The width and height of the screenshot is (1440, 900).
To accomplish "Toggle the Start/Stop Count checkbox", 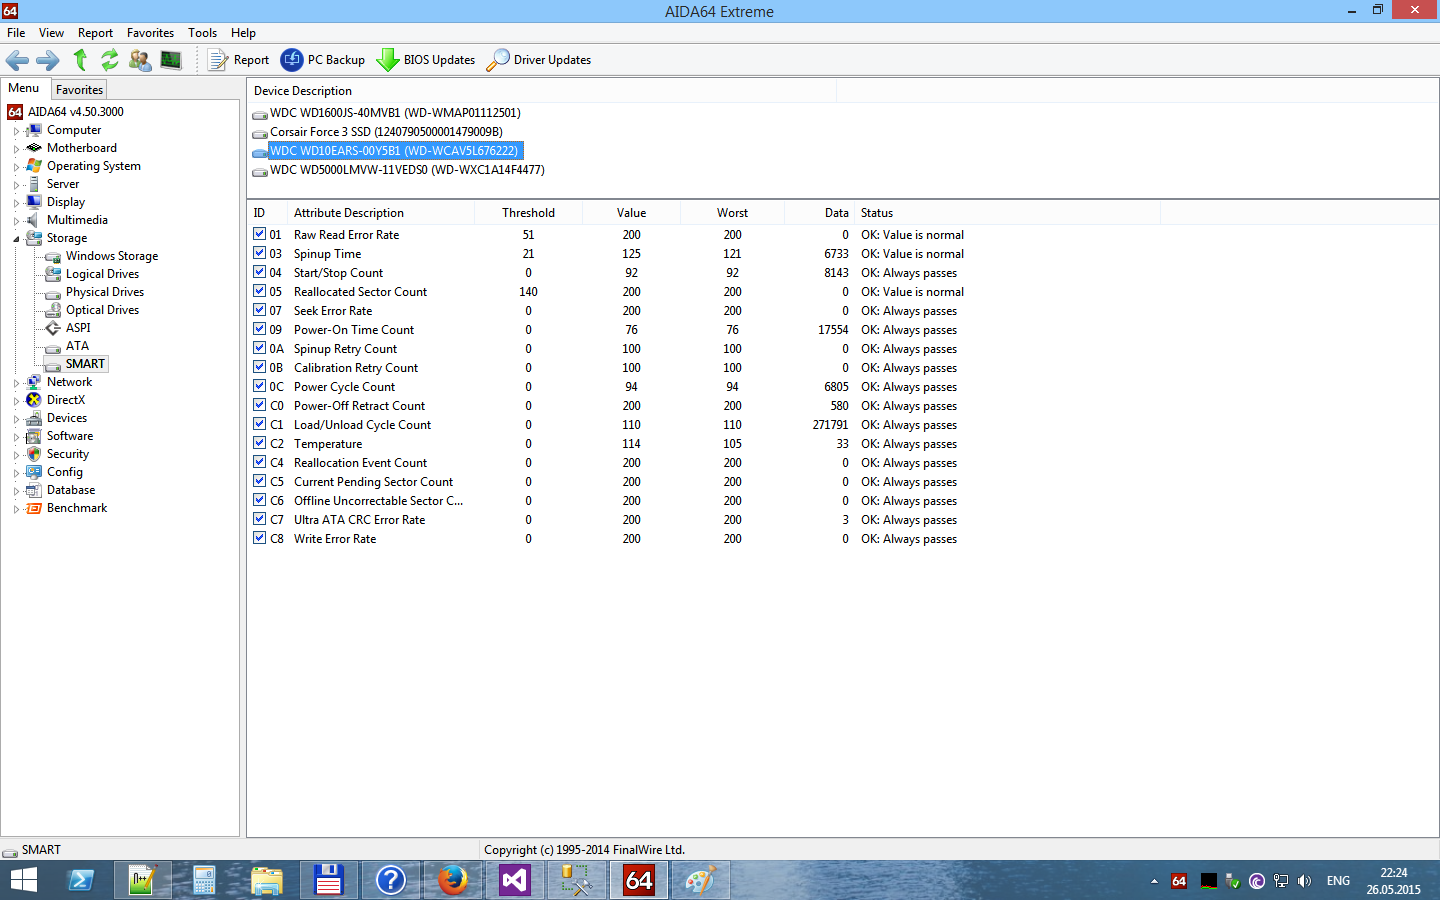I will pos(259,272).
